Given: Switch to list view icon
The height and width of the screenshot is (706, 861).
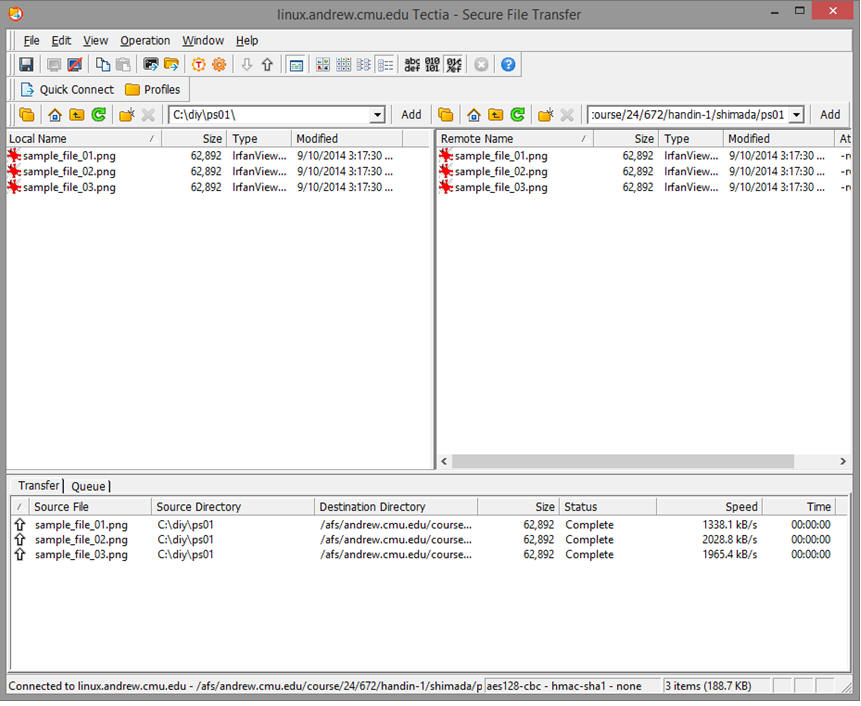Looking at the screenshot, I should click(x=364, y=65).
